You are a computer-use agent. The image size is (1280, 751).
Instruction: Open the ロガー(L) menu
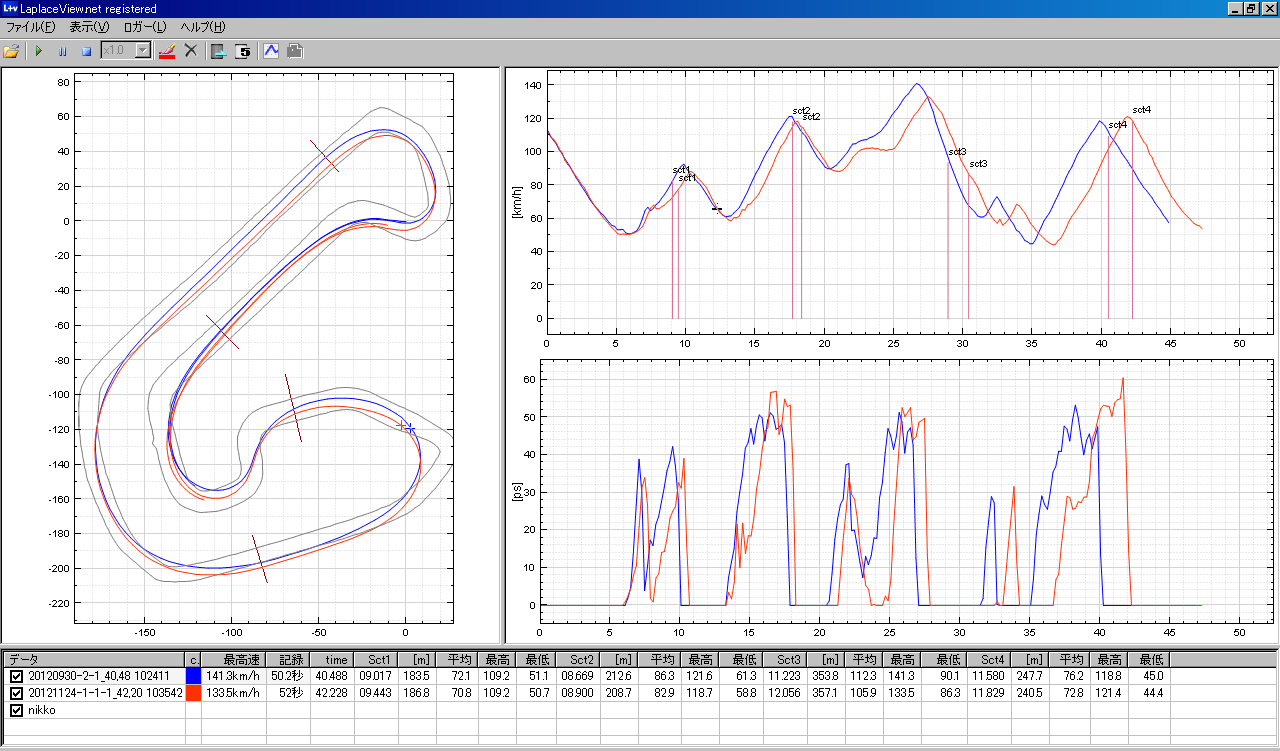coord(145,27)
